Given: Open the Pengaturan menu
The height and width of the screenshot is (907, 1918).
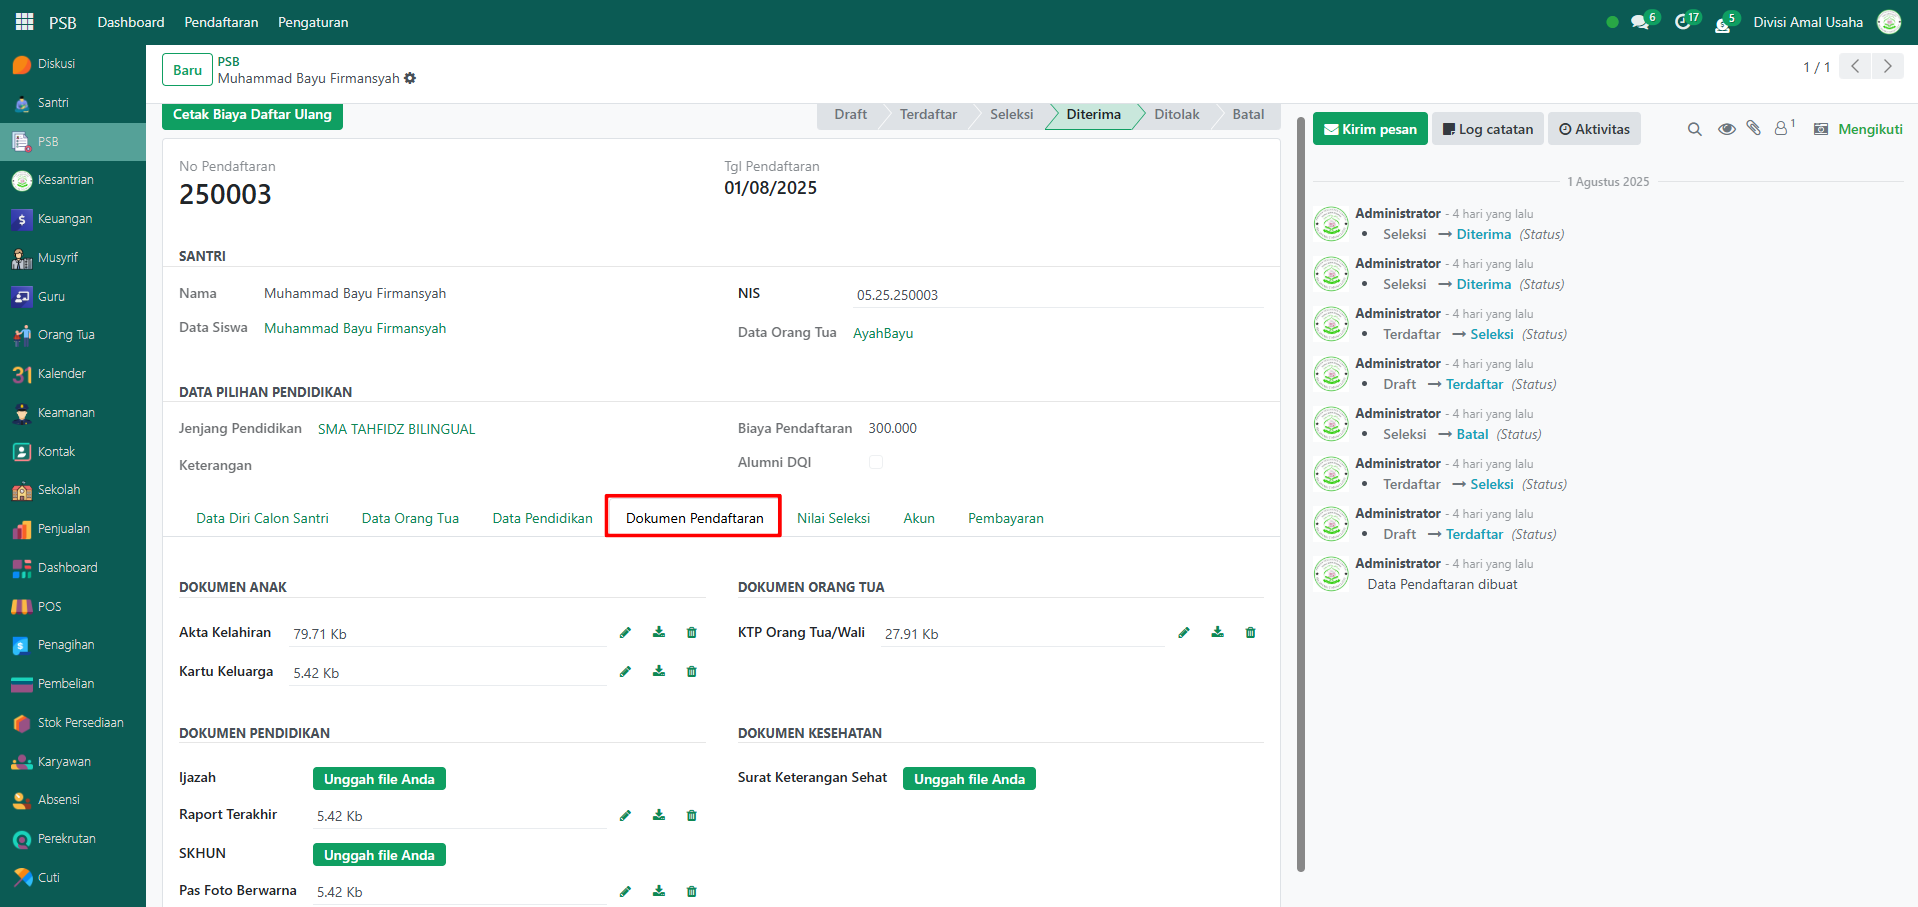Looking at the screenshot, I should [x=313, y=22].
